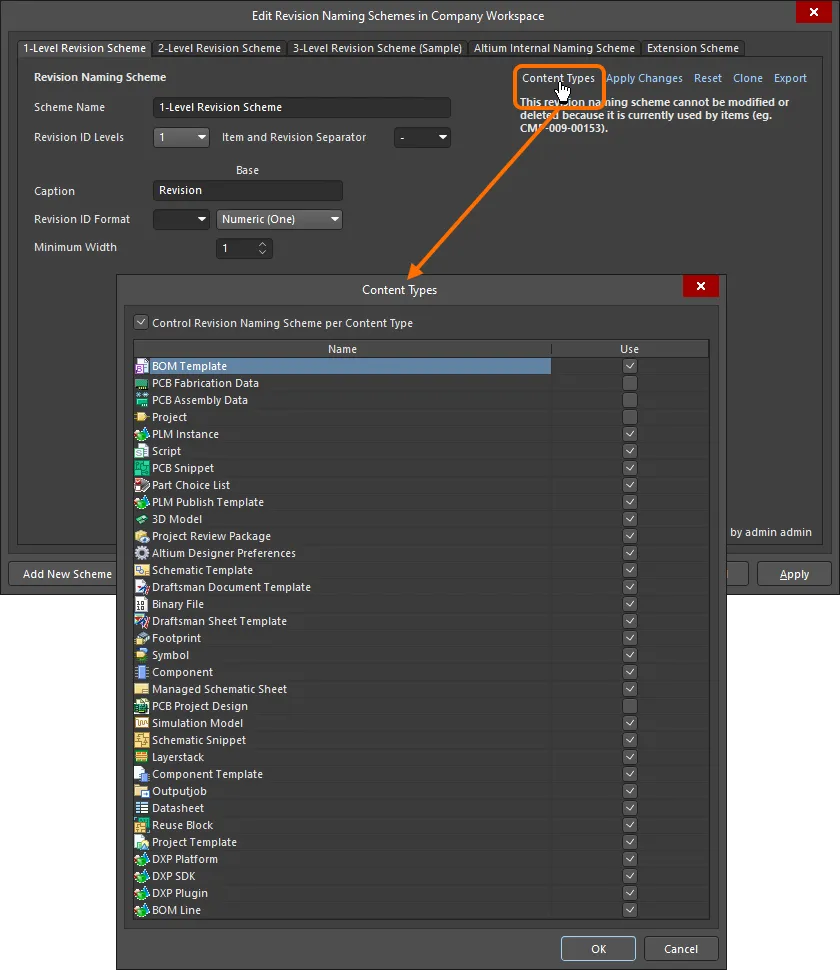Toggle Control Revision Naming Scheme per Content Type
Screen dimensions: 840x970
141,322
